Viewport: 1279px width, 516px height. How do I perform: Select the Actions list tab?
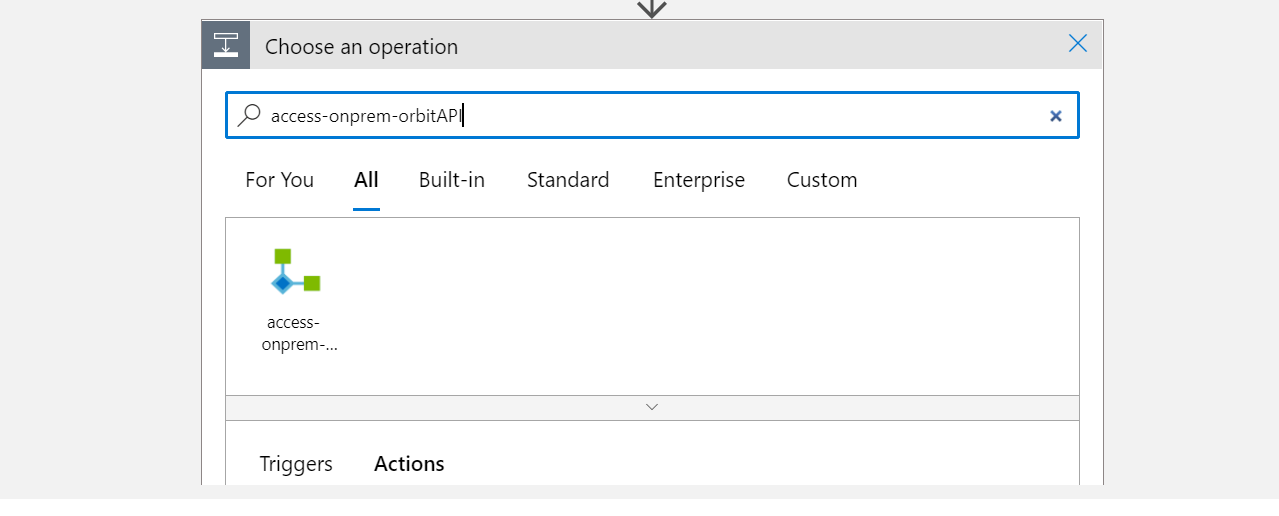[409, 464]
